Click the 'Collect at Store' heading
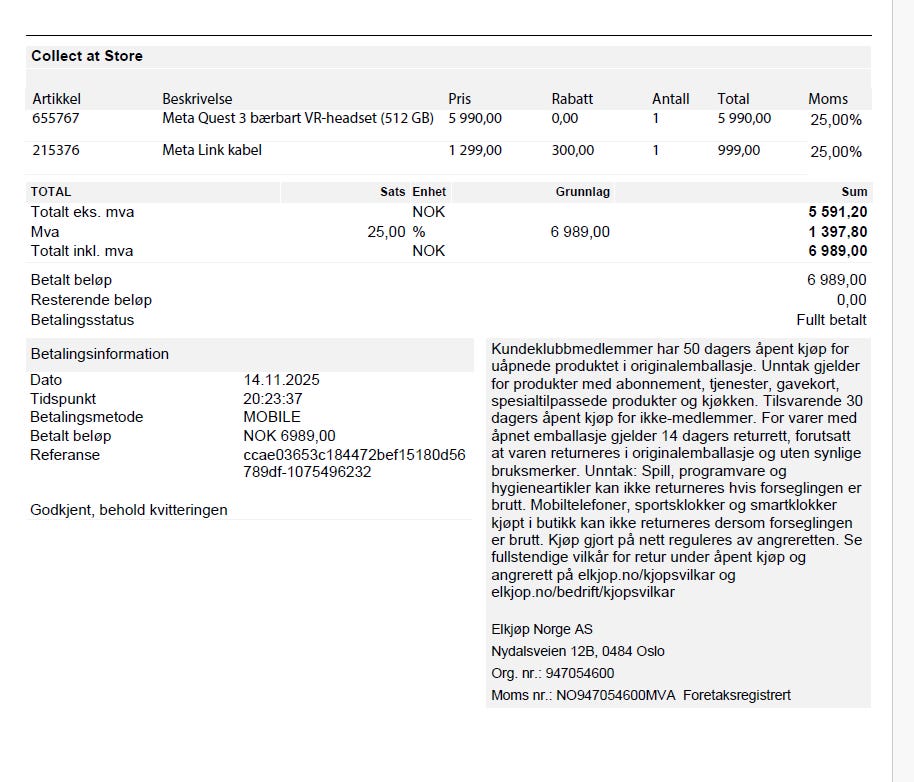The image size is (914, 782). 87,56
